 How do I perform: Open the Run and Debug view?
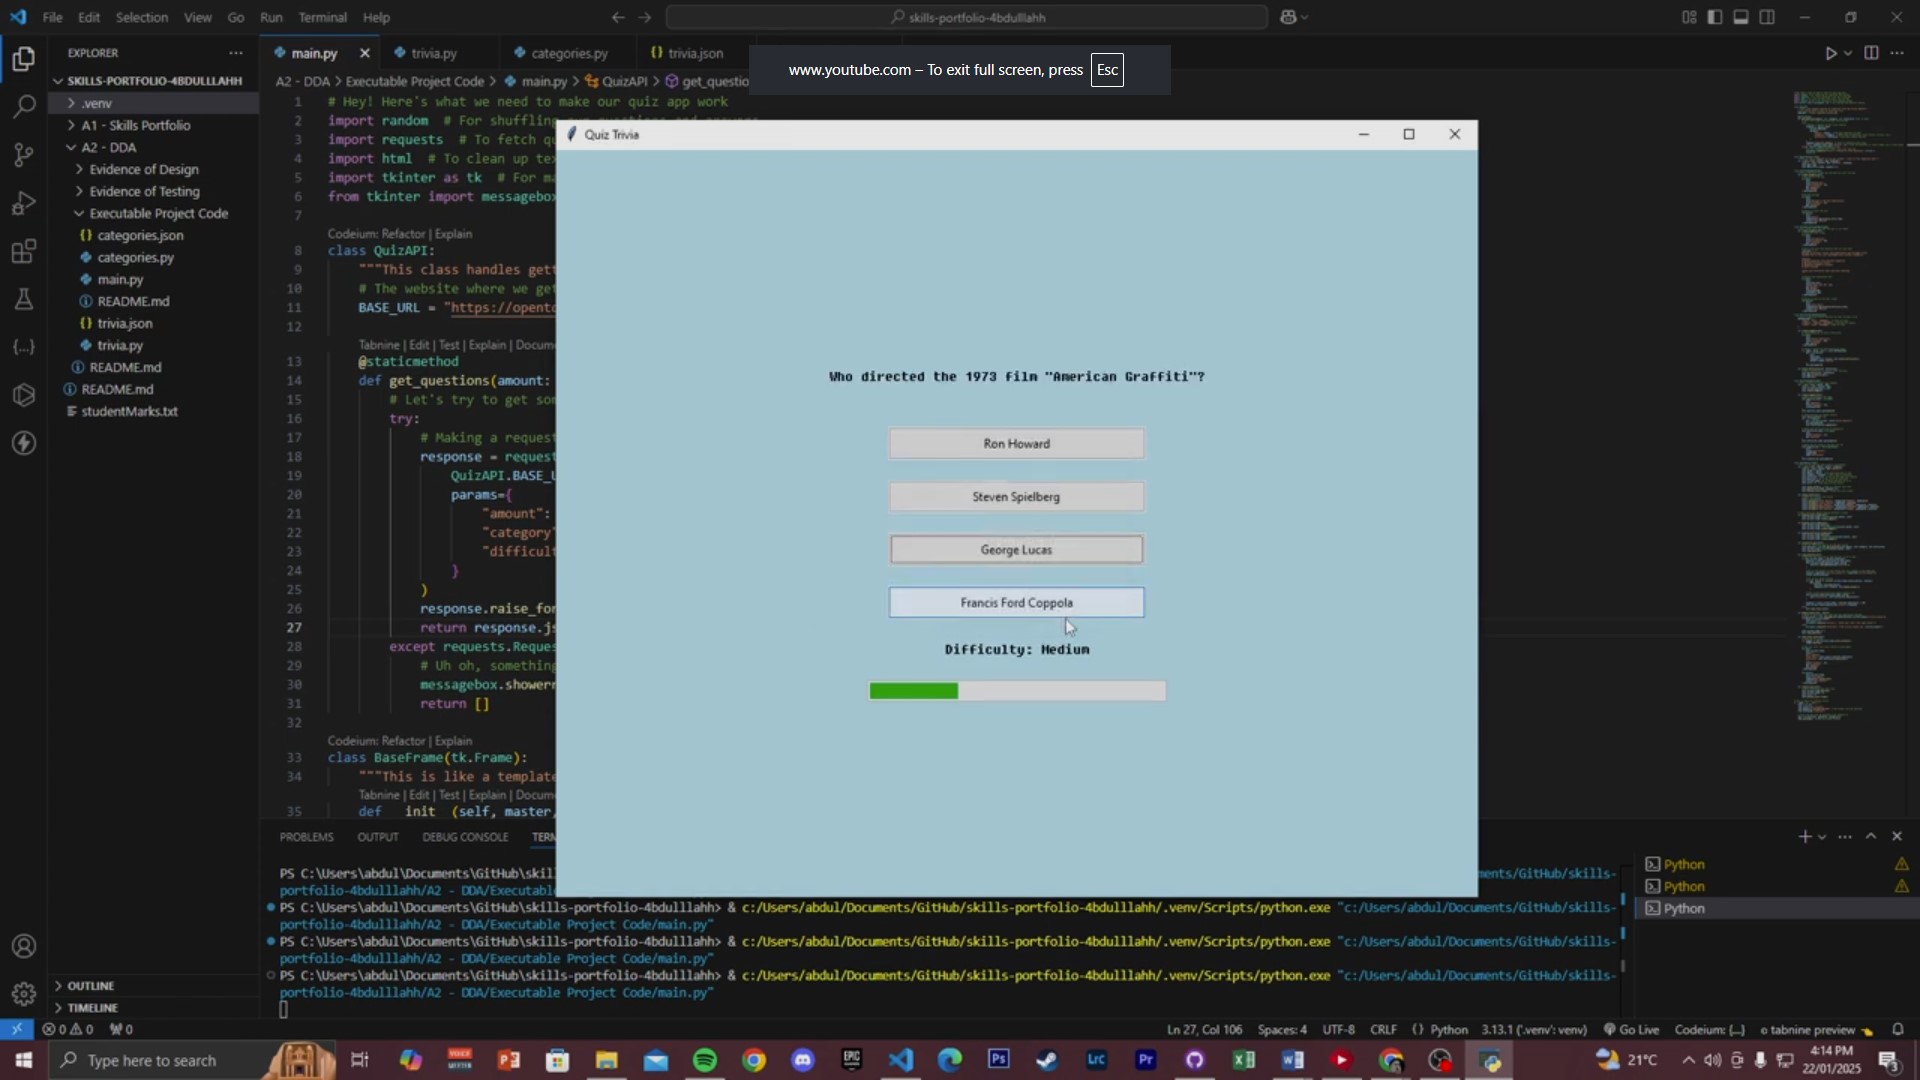pos(24,203)
